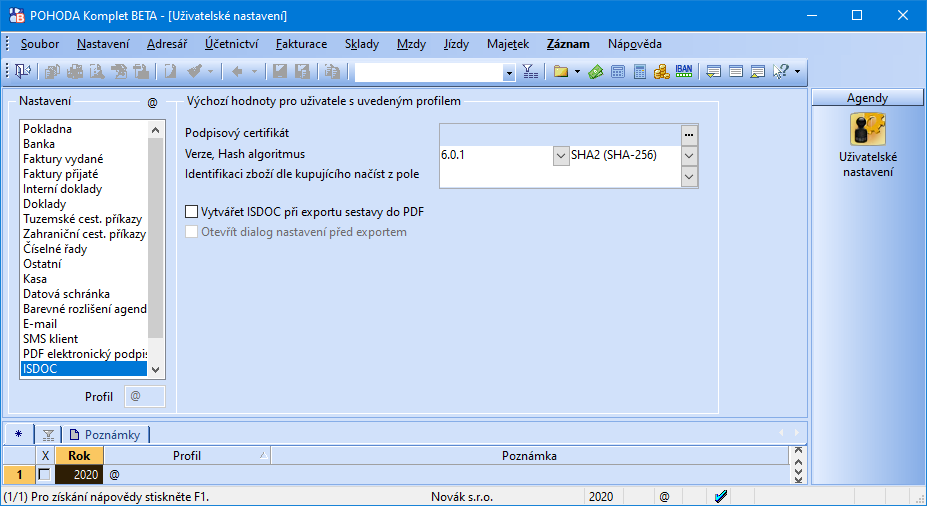Viewport: 927px width, 506px height.
Task: Click the greyed paste clipboard icon
Action: 332,72
